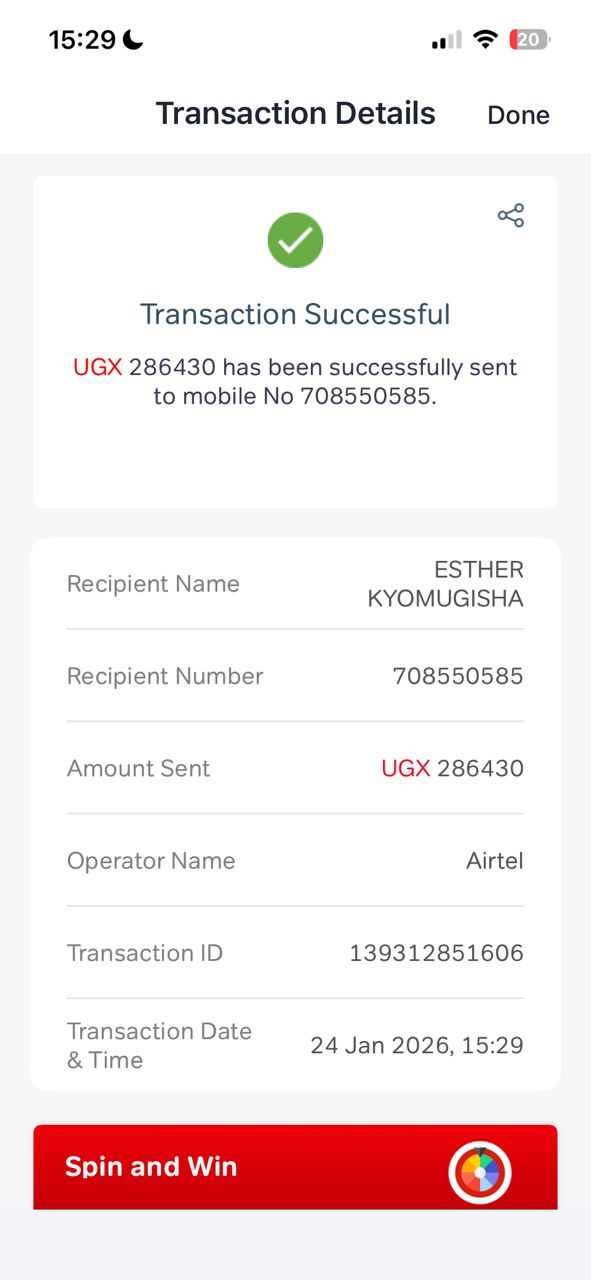Image resolution: width=591 pixels, height=1280 pixels.
Task: Tap the moon Focus icon beside the time
Action: tap(133, 40)
